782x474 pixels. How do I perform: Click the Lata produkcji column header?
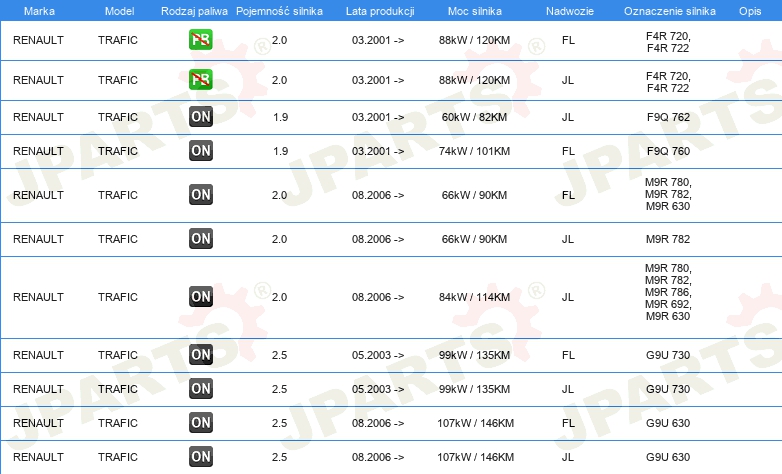[380, 11]
